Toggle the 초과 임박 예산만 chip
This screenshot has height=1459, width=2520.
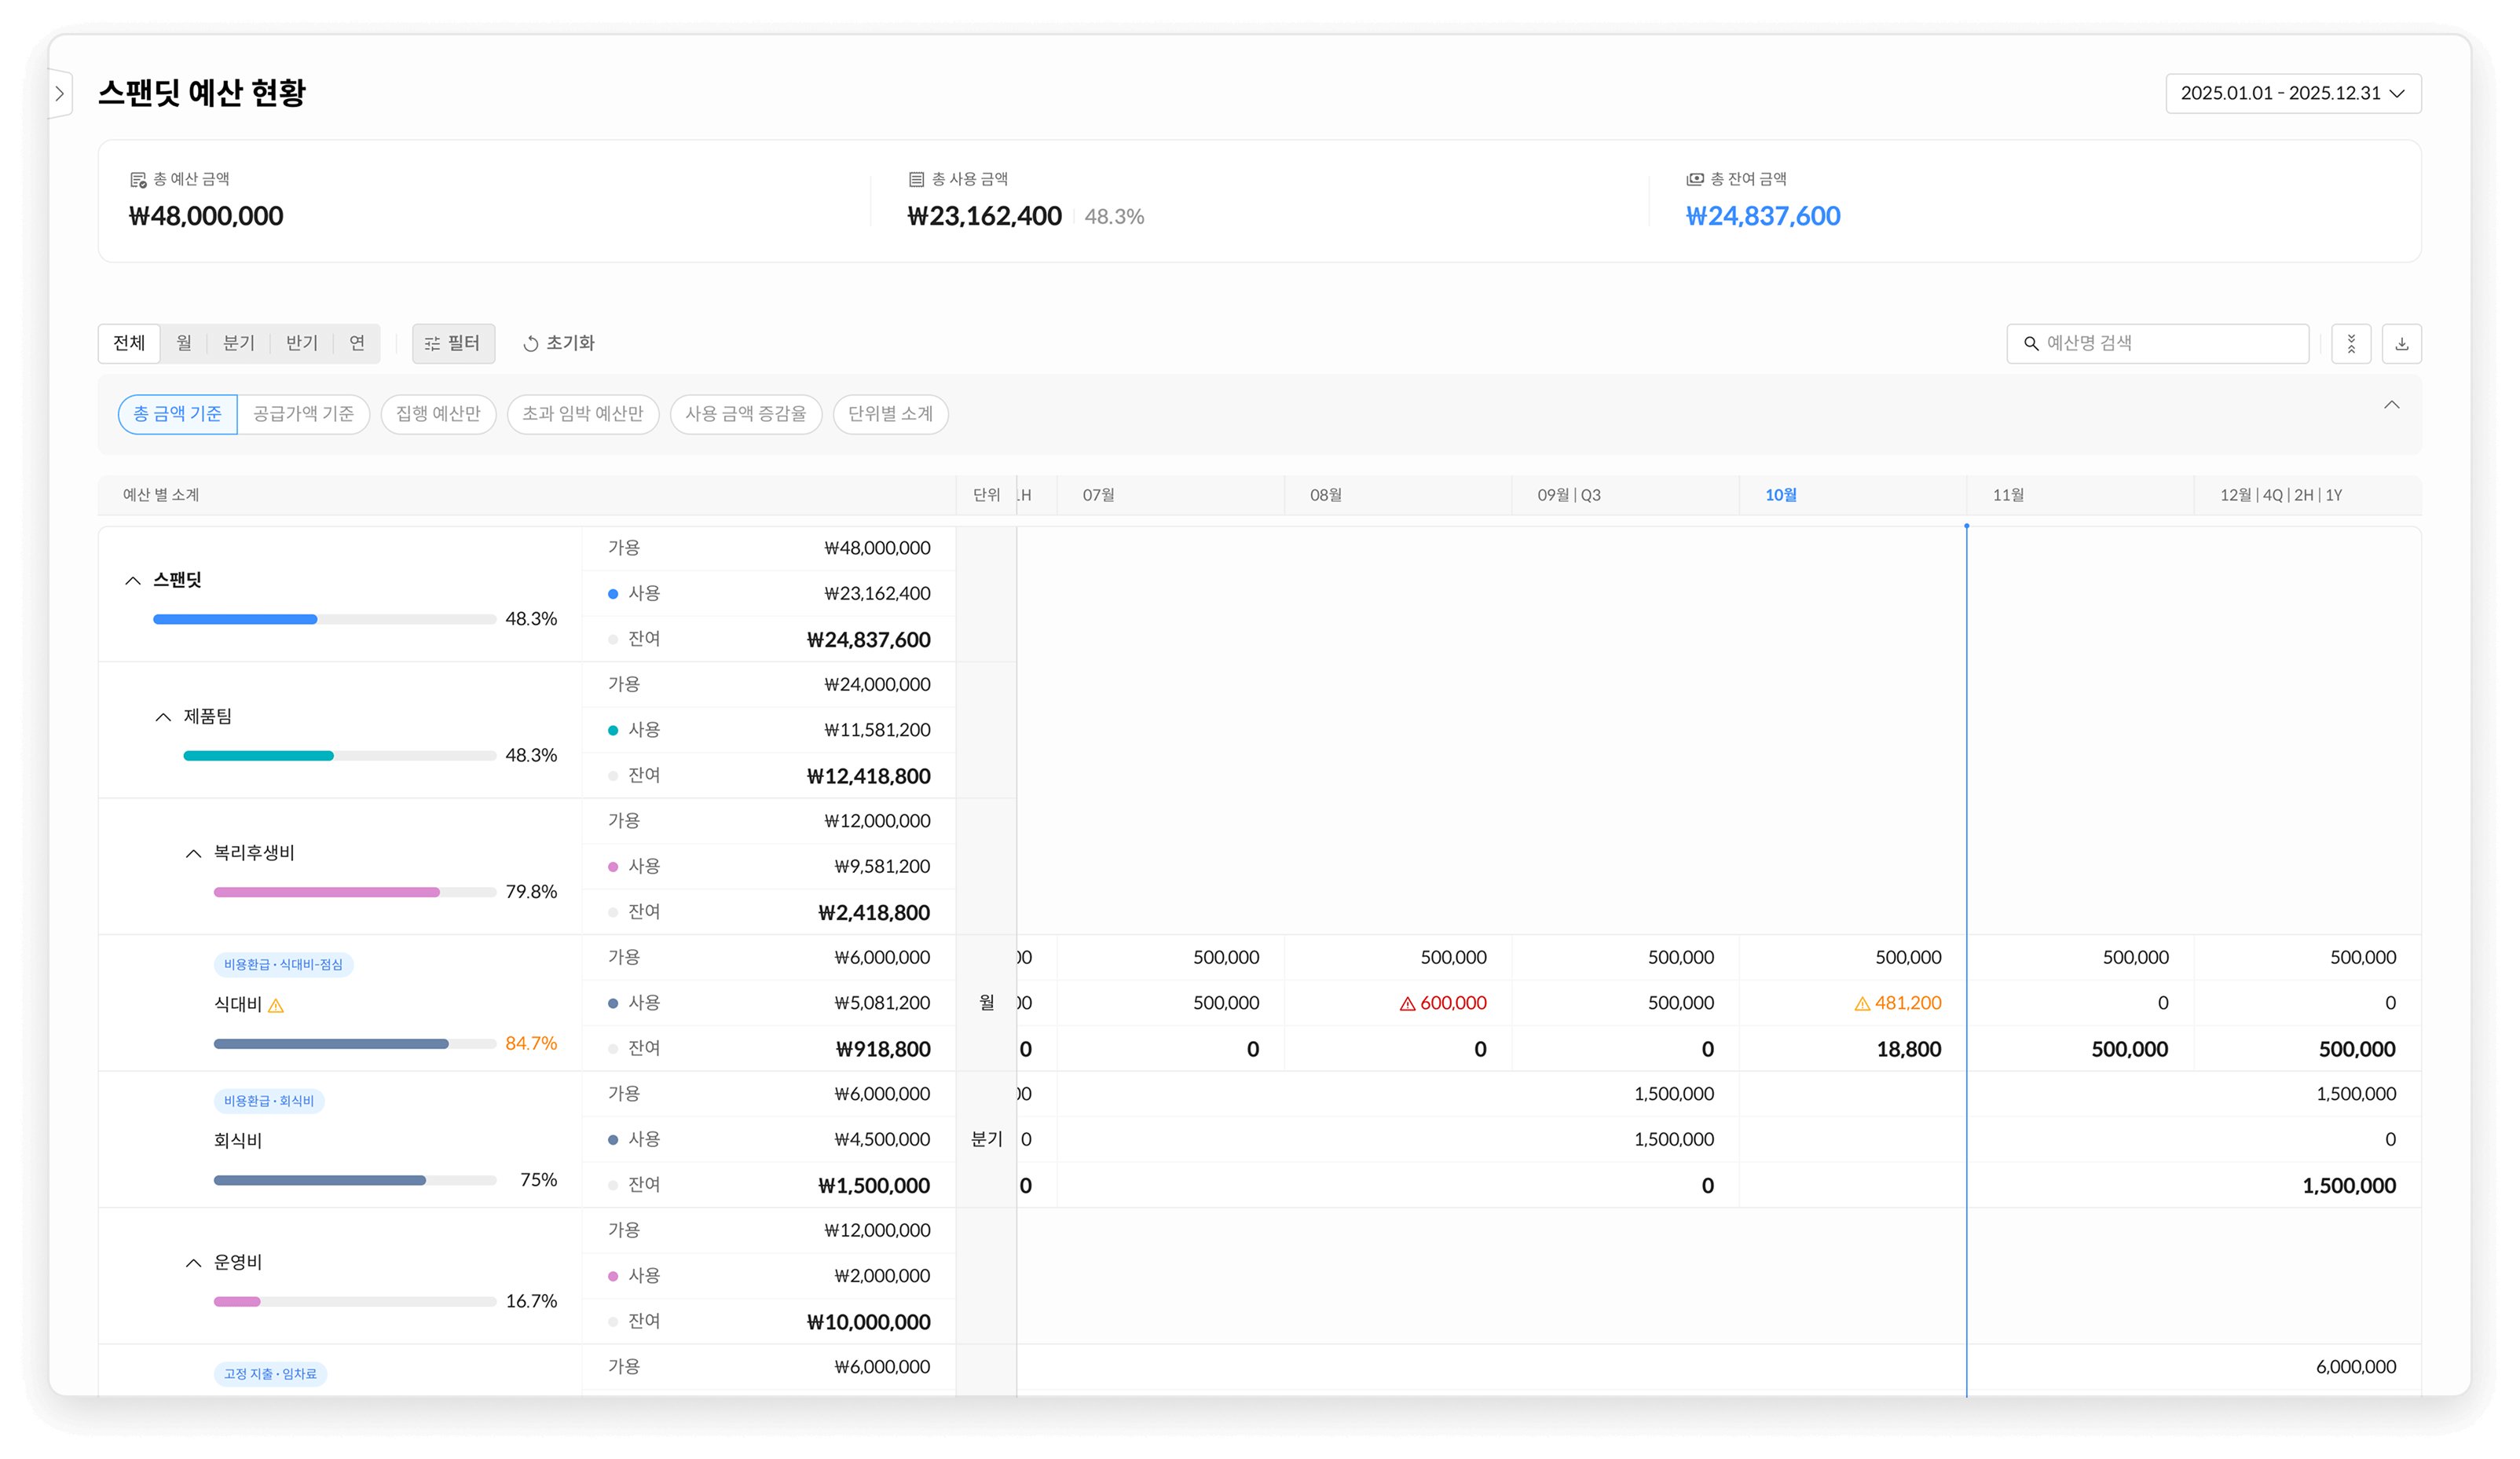[x=582, y=414]
